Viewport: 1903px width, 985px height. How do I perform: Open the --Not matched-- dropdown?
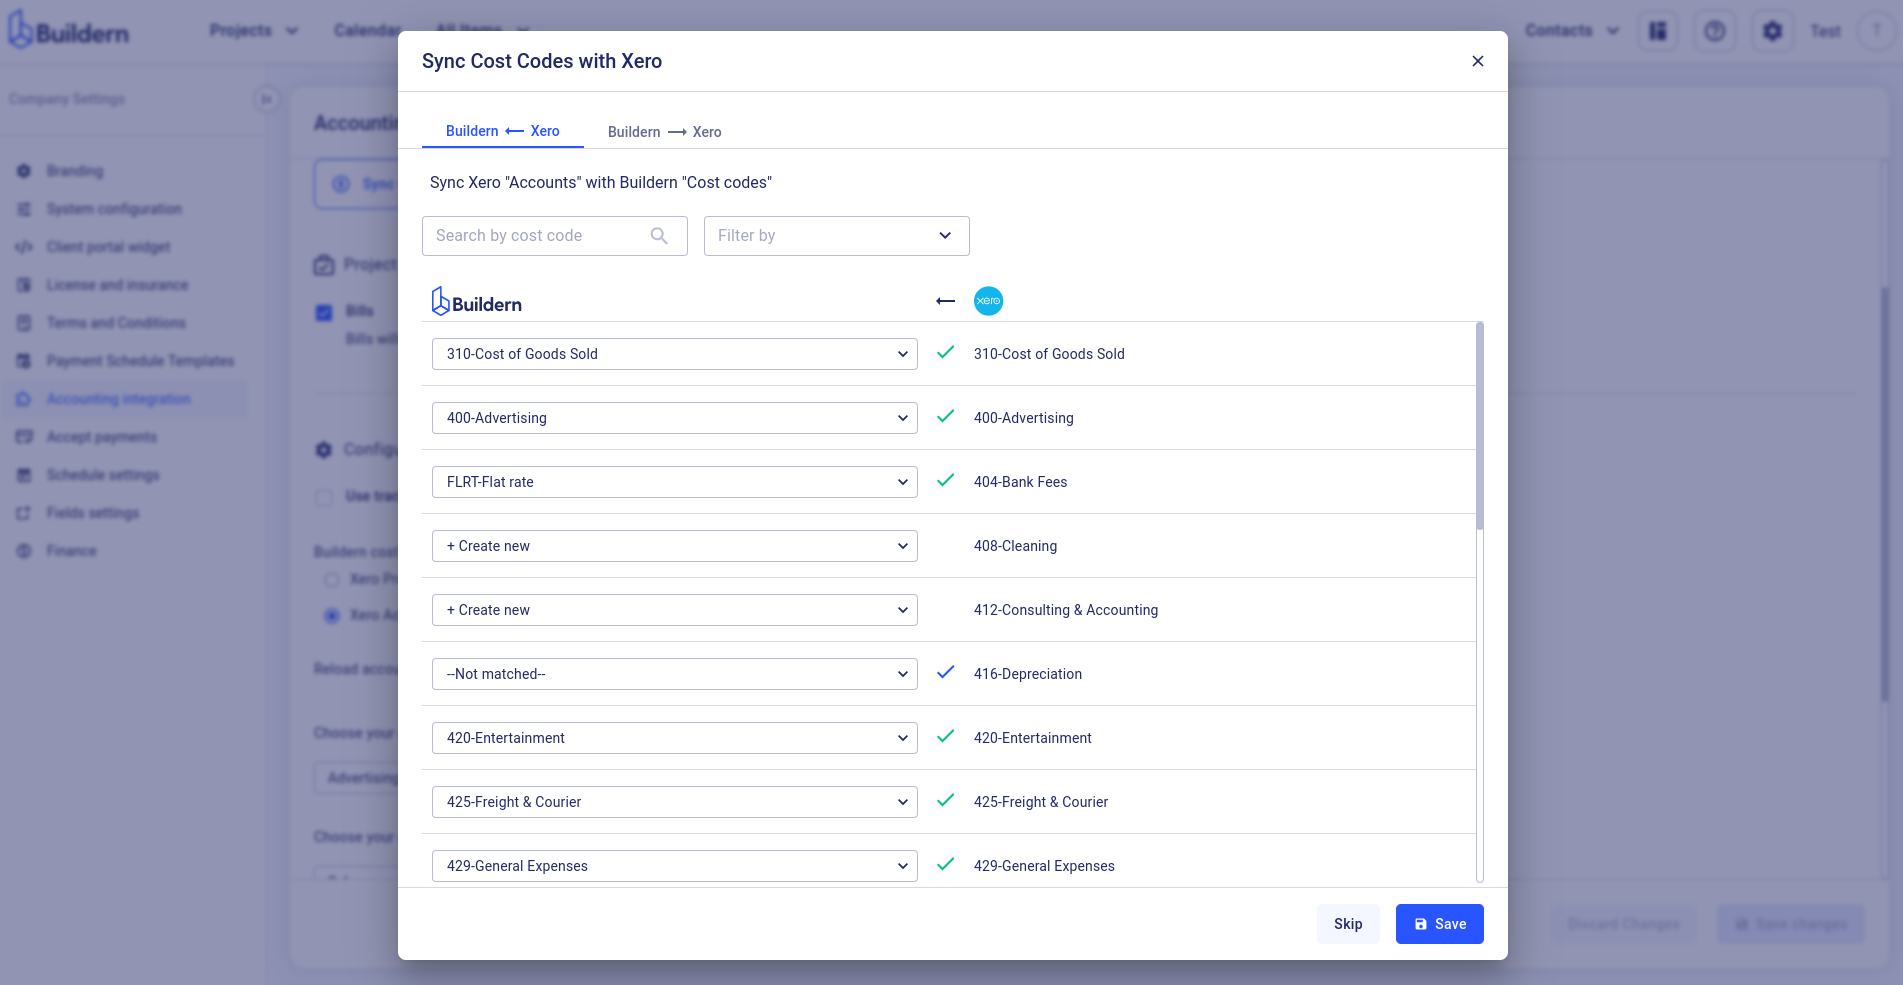(x=675, y=674)
